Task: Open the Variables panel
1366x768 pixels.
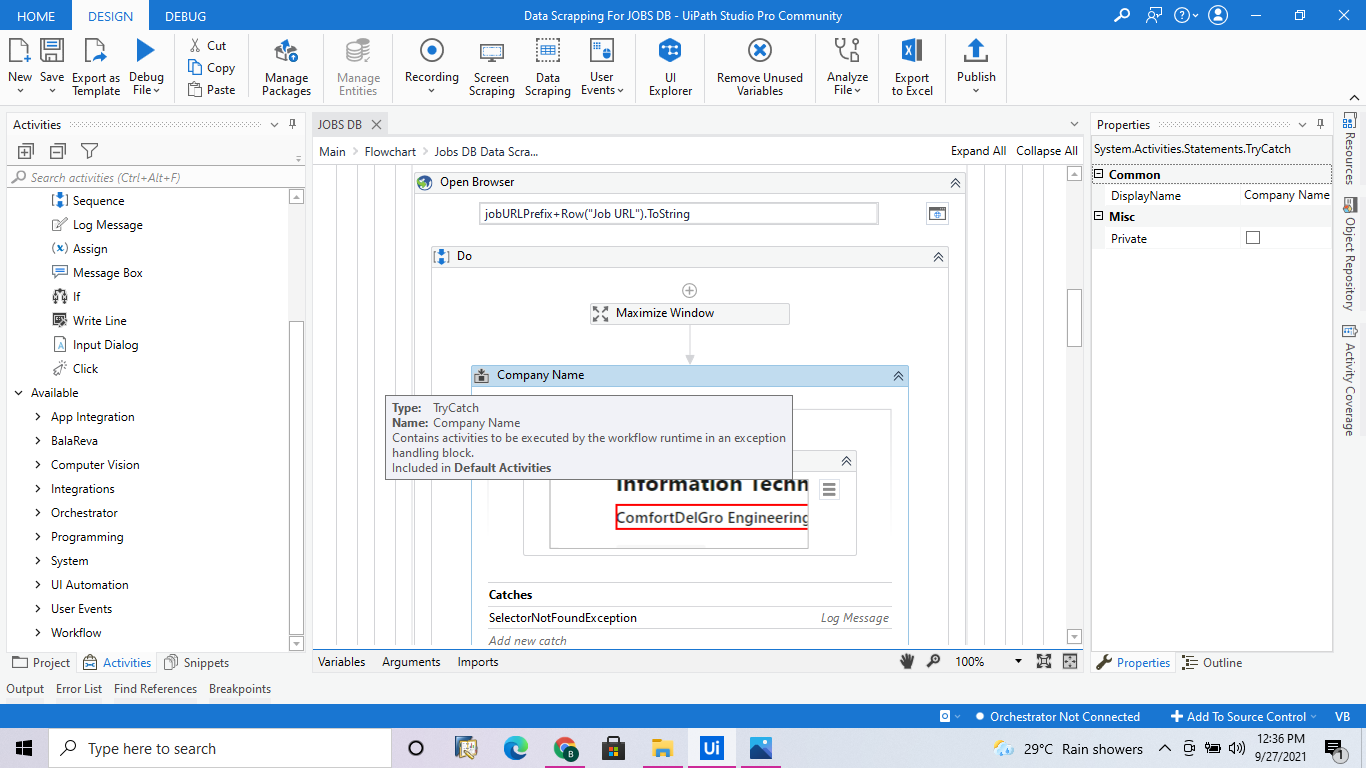Action: (342, 662)
